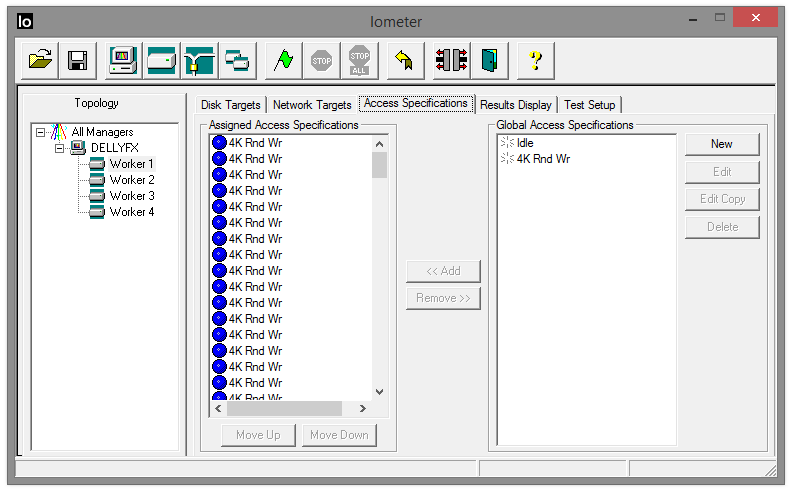Maximize the Iometer window

[x=720, y=18]
